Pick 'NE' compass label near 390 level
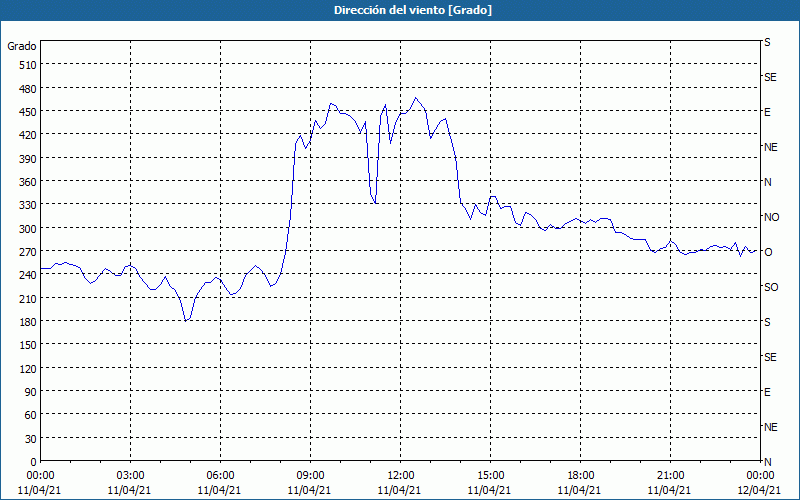Screen dimensions: 800x500 coord(770,147)
